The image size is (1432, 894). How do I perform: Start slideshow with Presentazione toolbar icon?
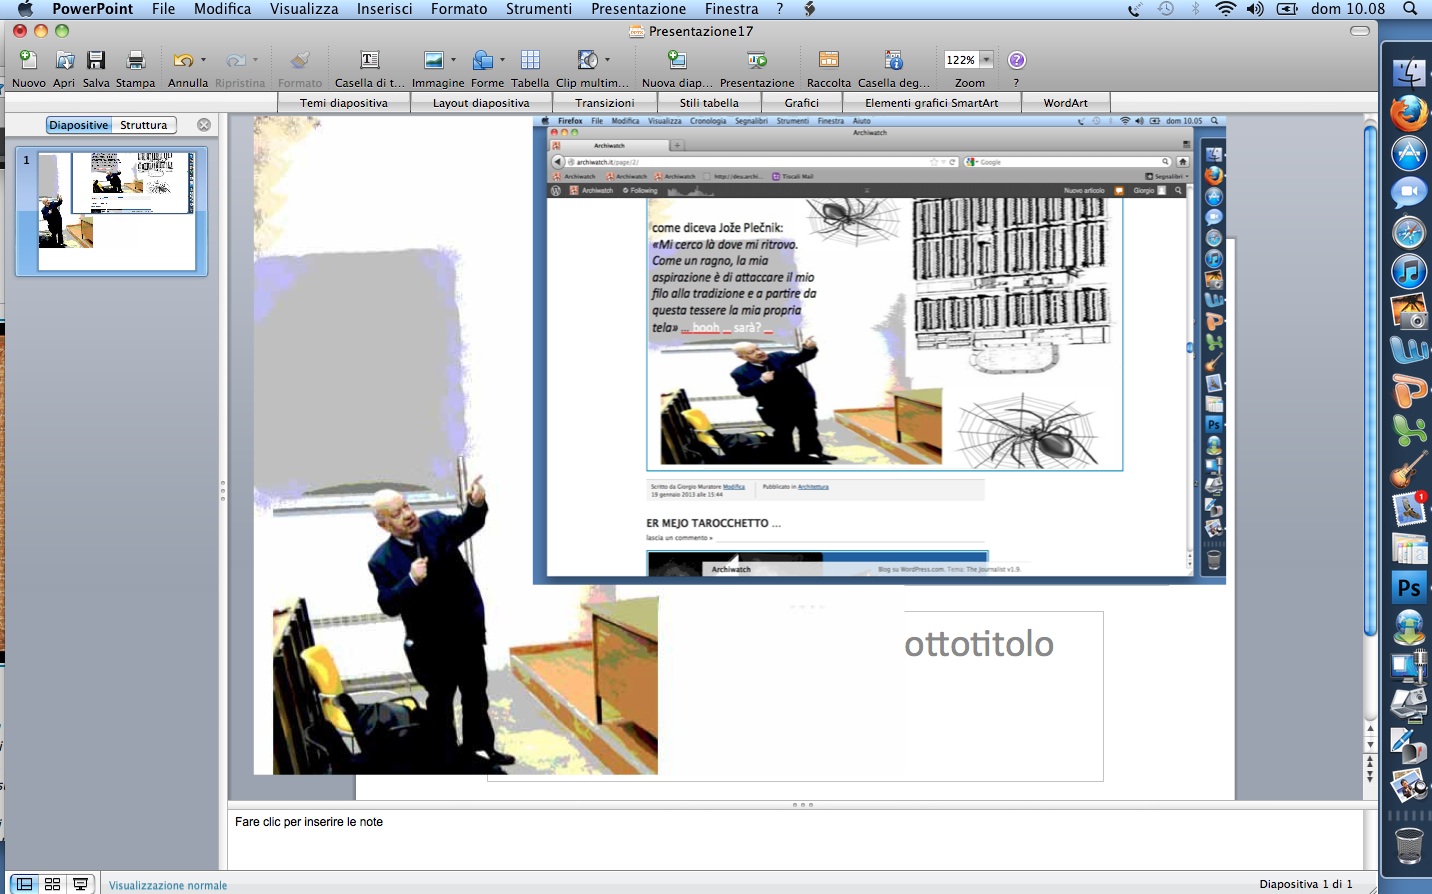[x=757, y=61]
